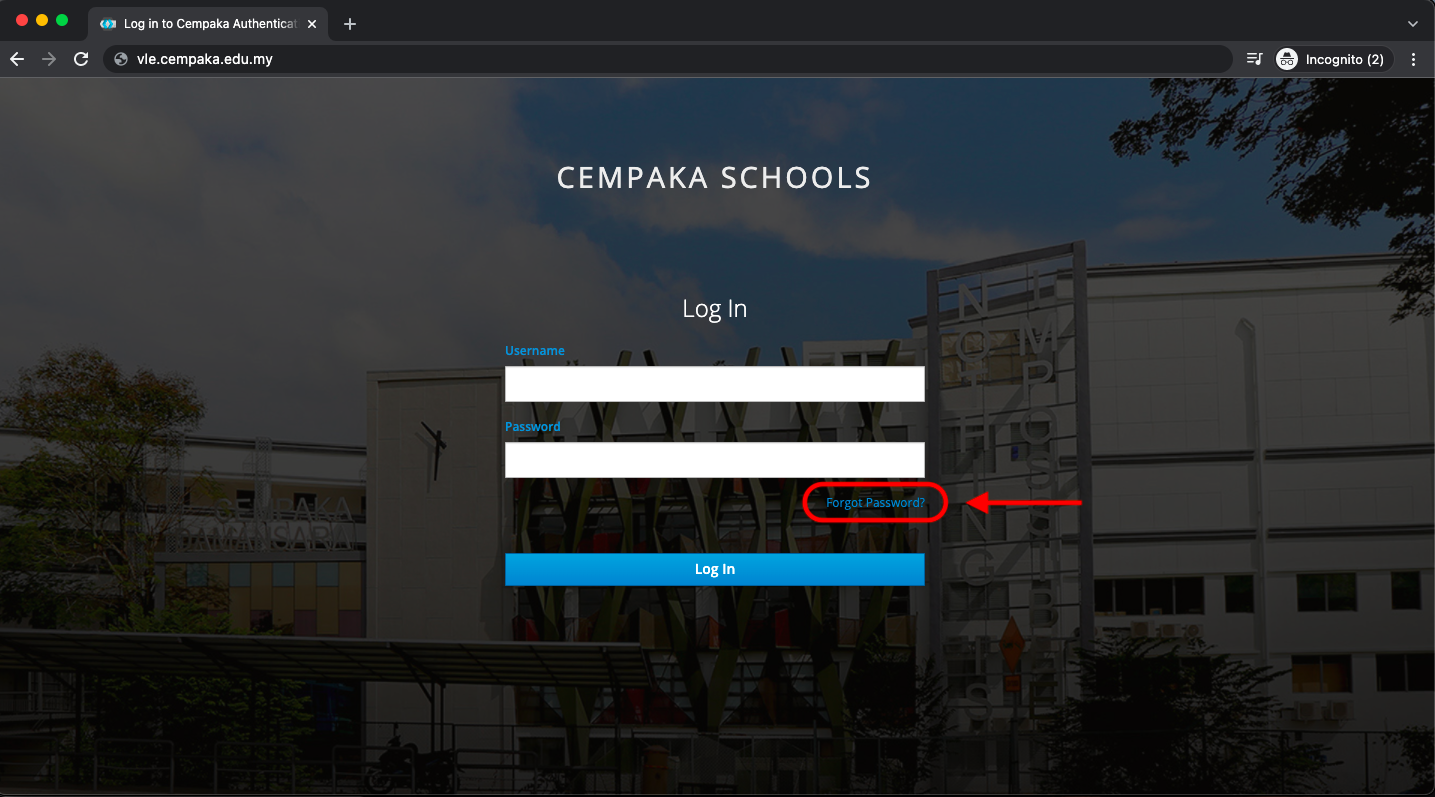Focus the Password input field
This screenshot has width=1435, height=797.
click(715, 460)
